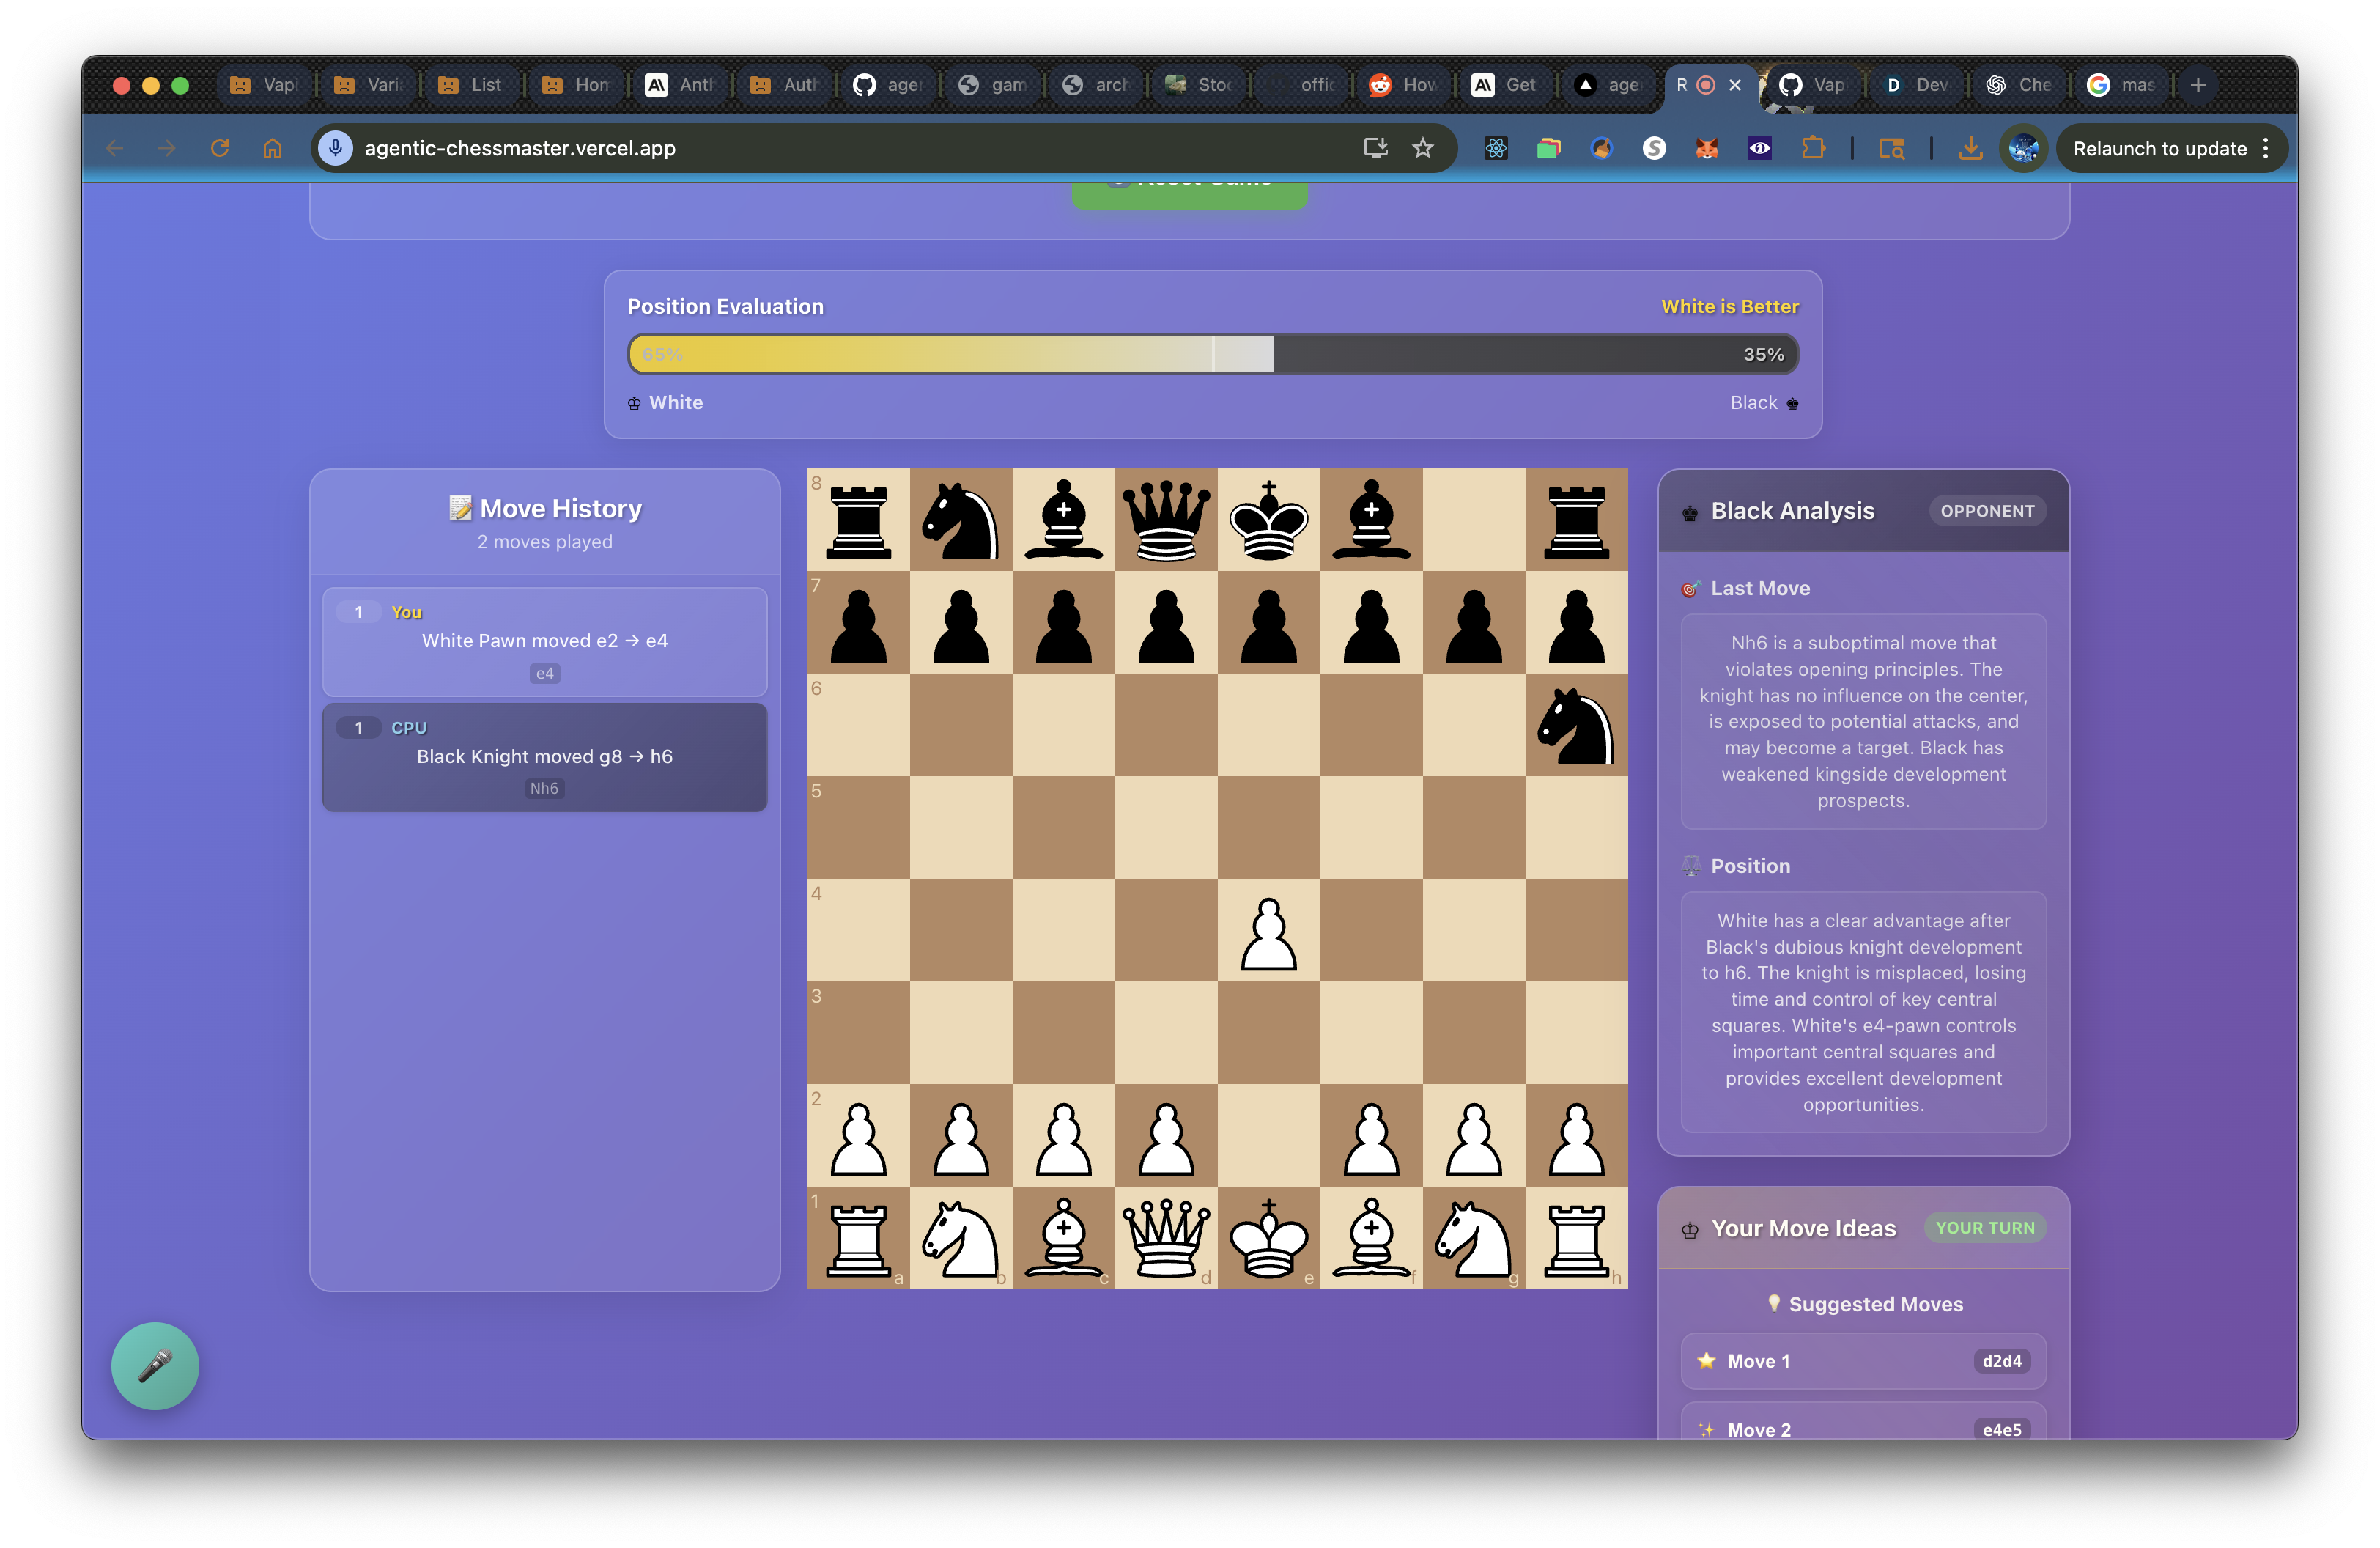Open the Chrome three-dot menu
Image resolution: width=2380 pixels, height=1548 pixels.
[x=2266, y=149]
